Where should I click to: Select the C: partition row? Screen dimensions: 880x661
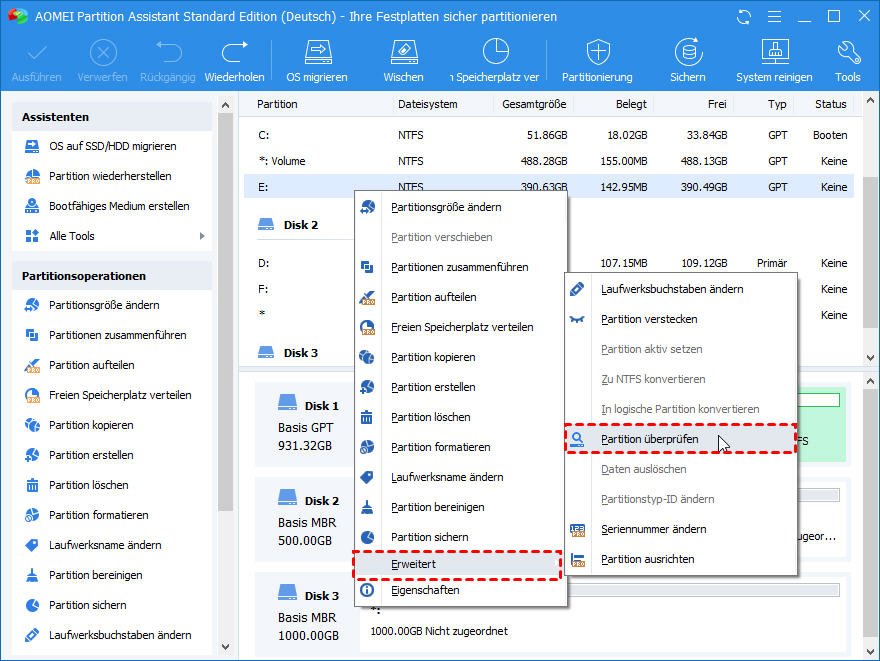pyautogui.click(x=549, y=135)
